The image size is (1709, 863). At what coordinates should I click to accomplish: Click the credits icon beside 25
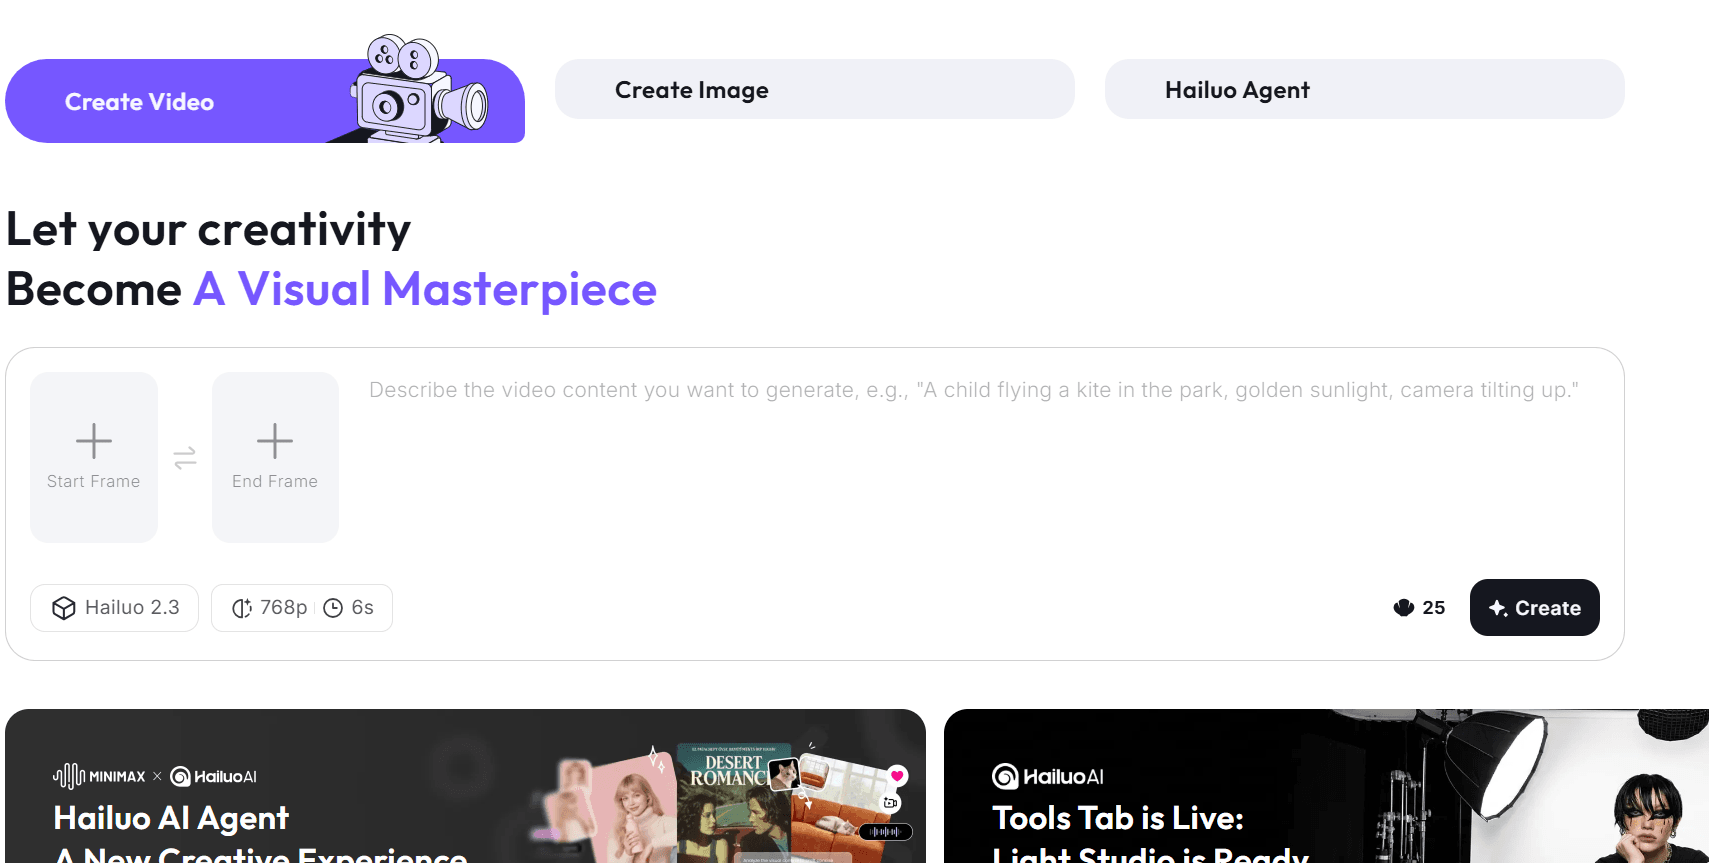click(1403, 608)
